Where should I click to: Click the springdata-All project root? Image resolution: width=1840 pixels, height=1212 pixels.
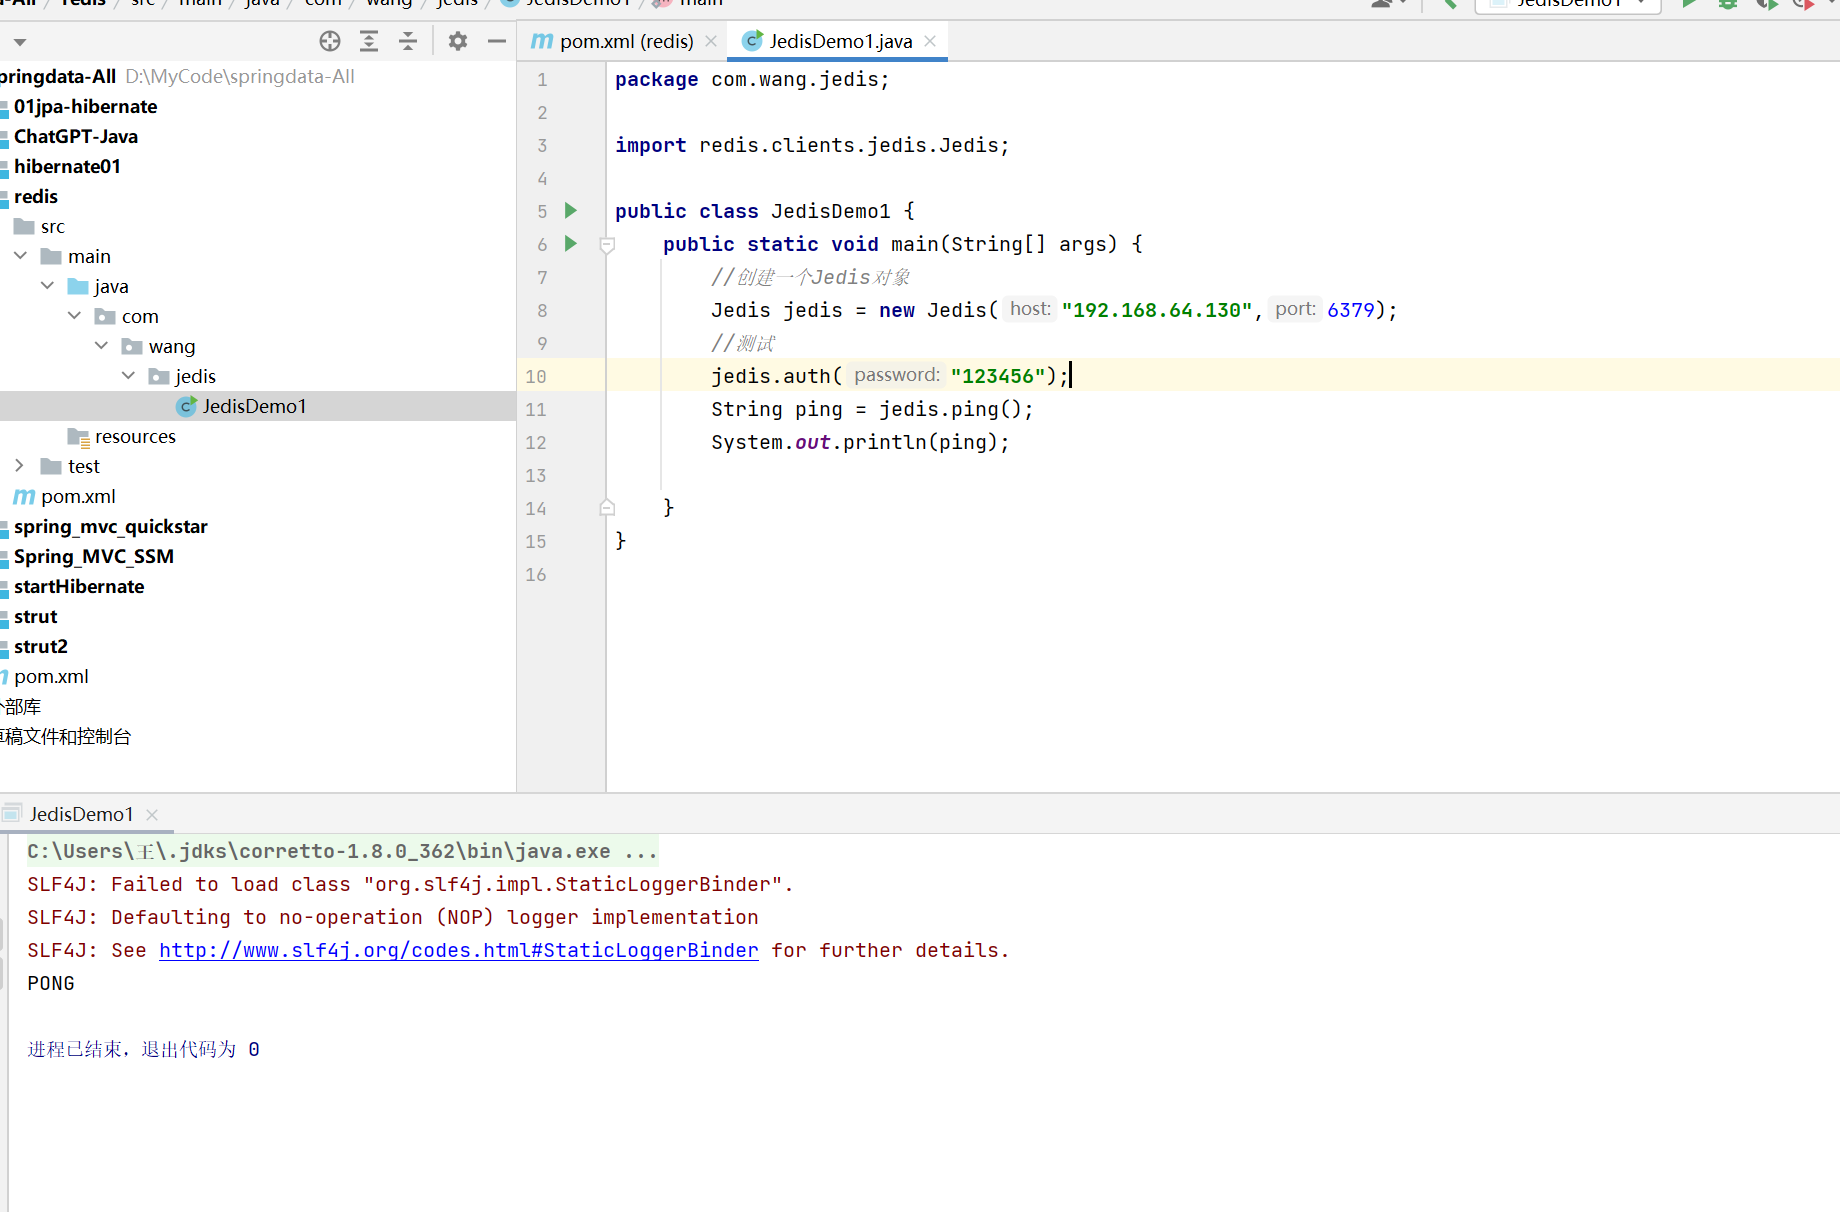coord(58,76)
